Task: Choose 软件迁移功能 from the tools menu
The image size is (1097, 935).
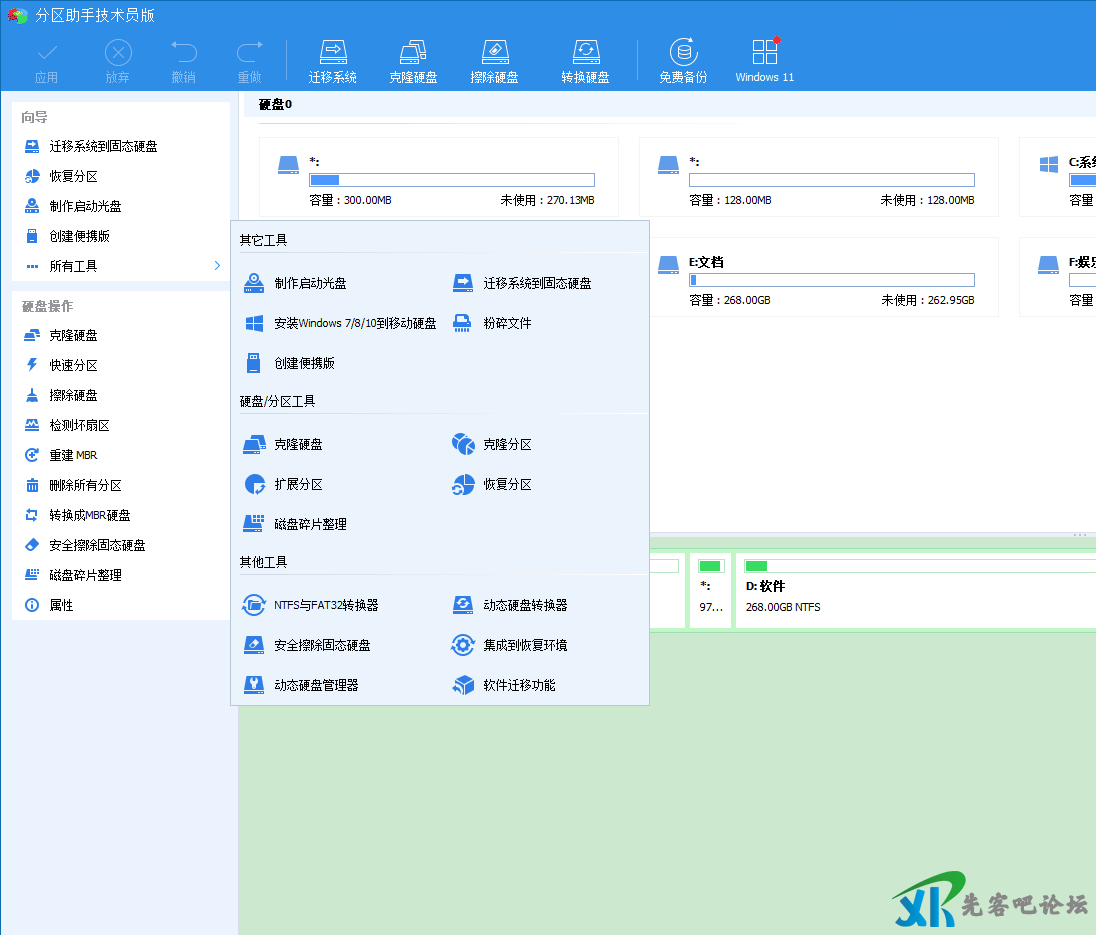Action: [519, 685]
